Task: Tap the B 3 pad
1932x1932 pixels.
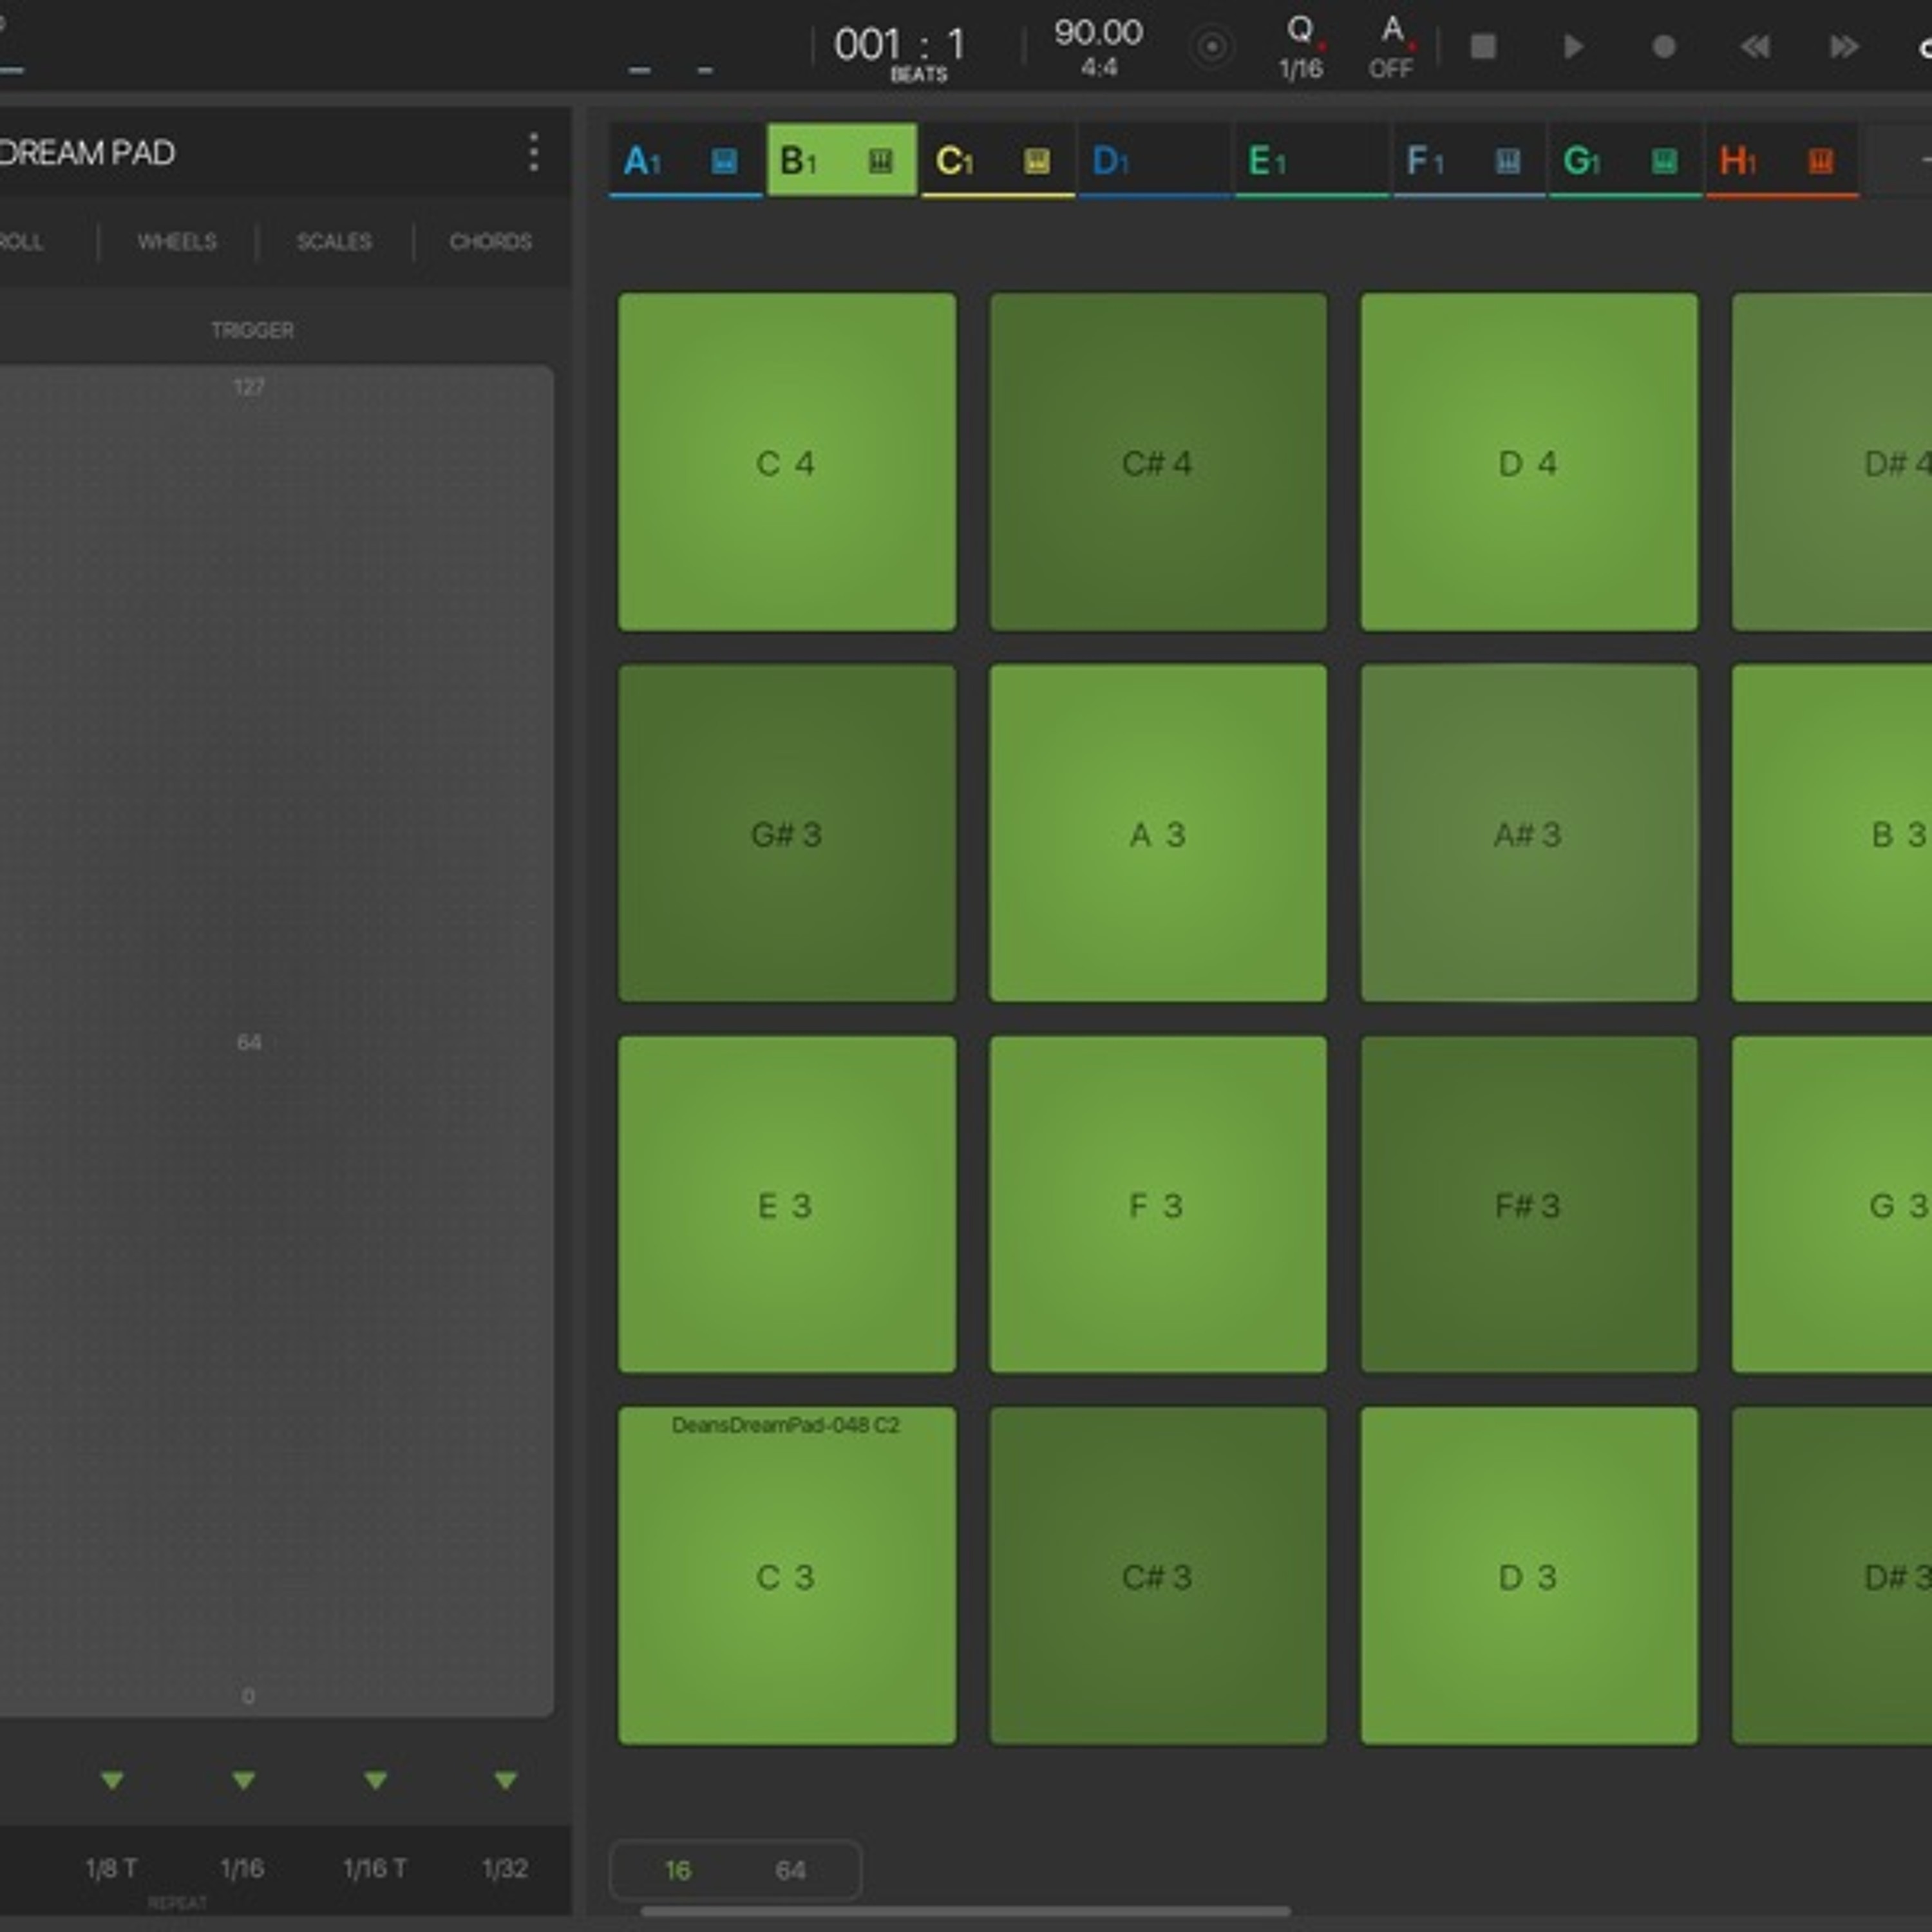Action: 1832,833
